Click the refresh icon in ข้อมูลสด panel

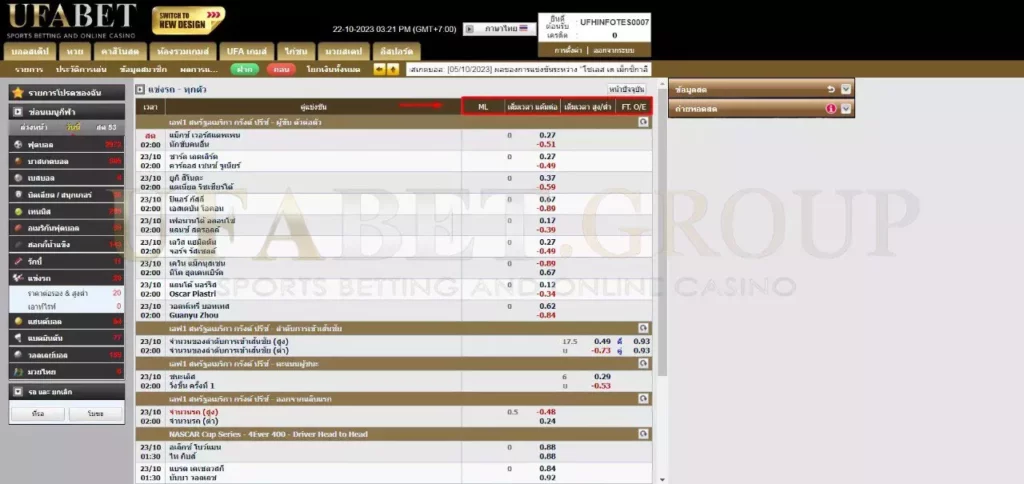pos(830,88)
